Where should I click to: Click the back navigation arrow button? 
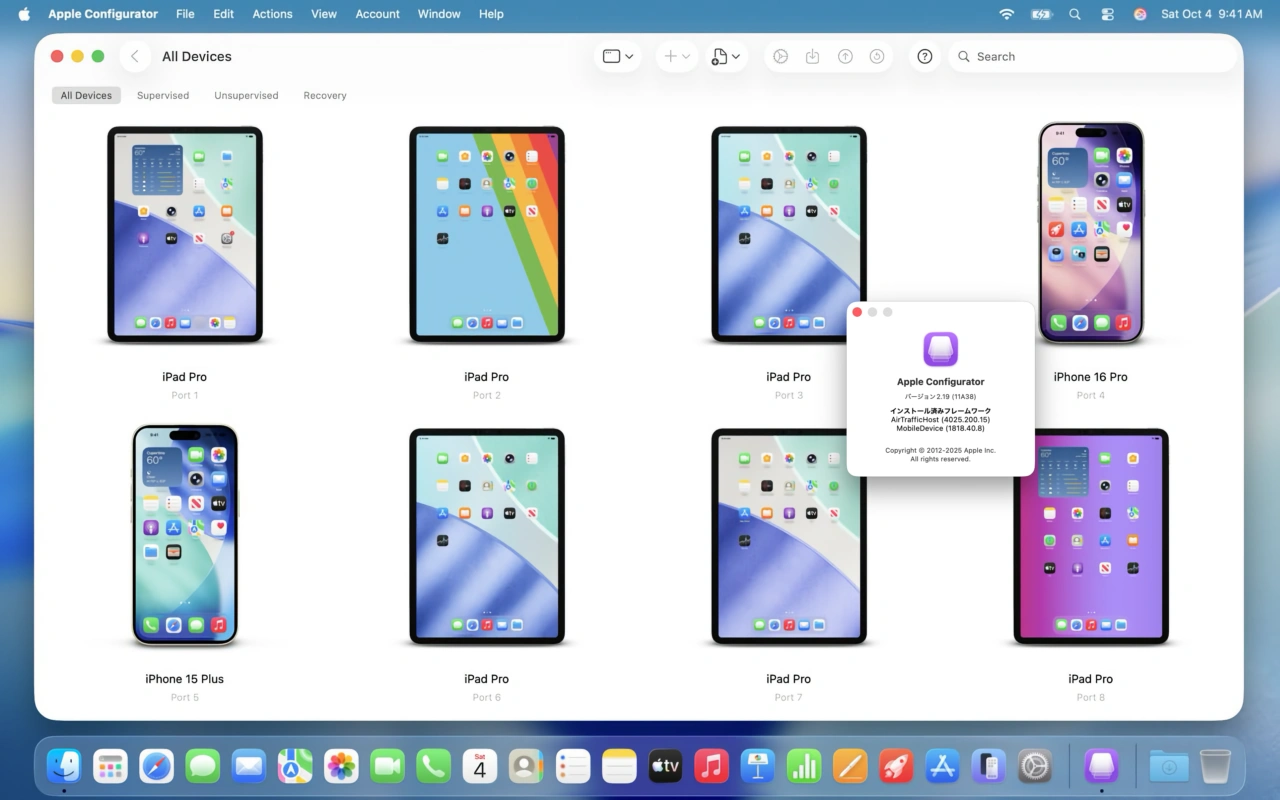click(x=135, y=56)
